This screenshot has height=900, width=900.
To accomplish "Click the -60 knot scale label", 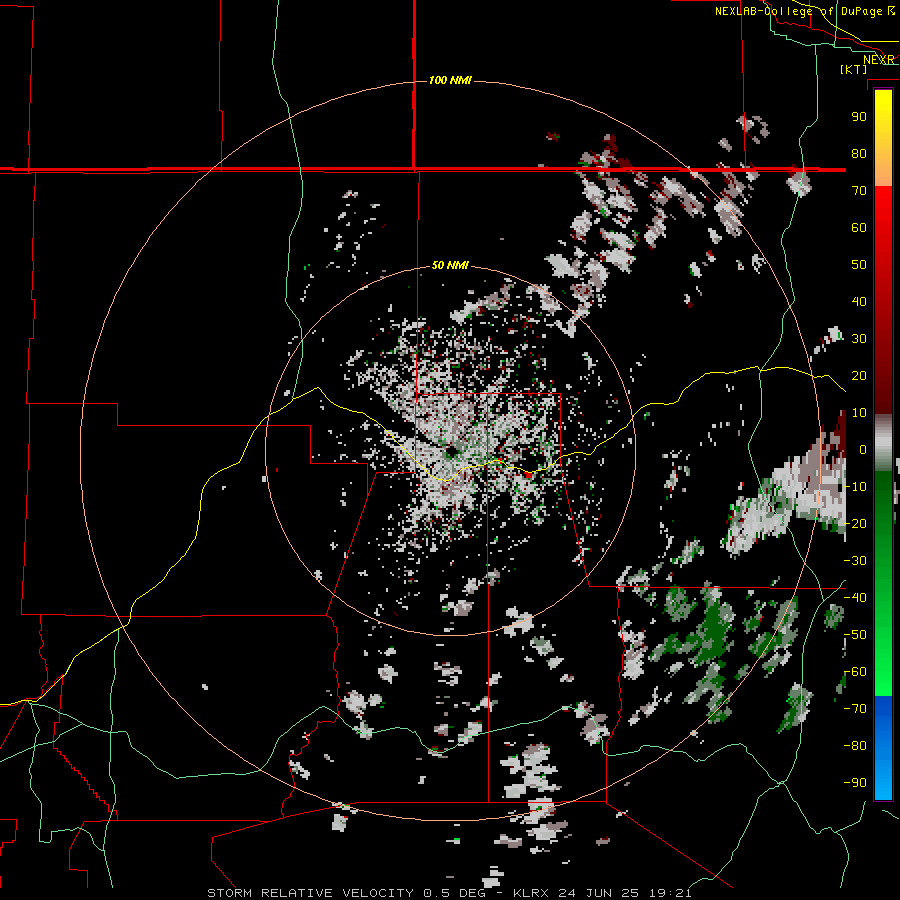I will pos(855,672).
